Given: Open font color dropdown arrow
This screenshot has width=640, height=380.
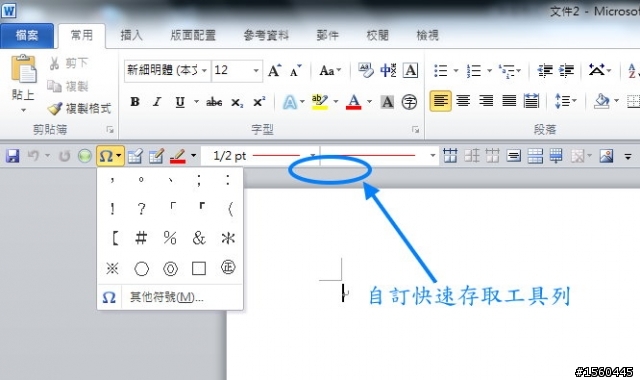Looking at the screenshot, I should point(369,102).
